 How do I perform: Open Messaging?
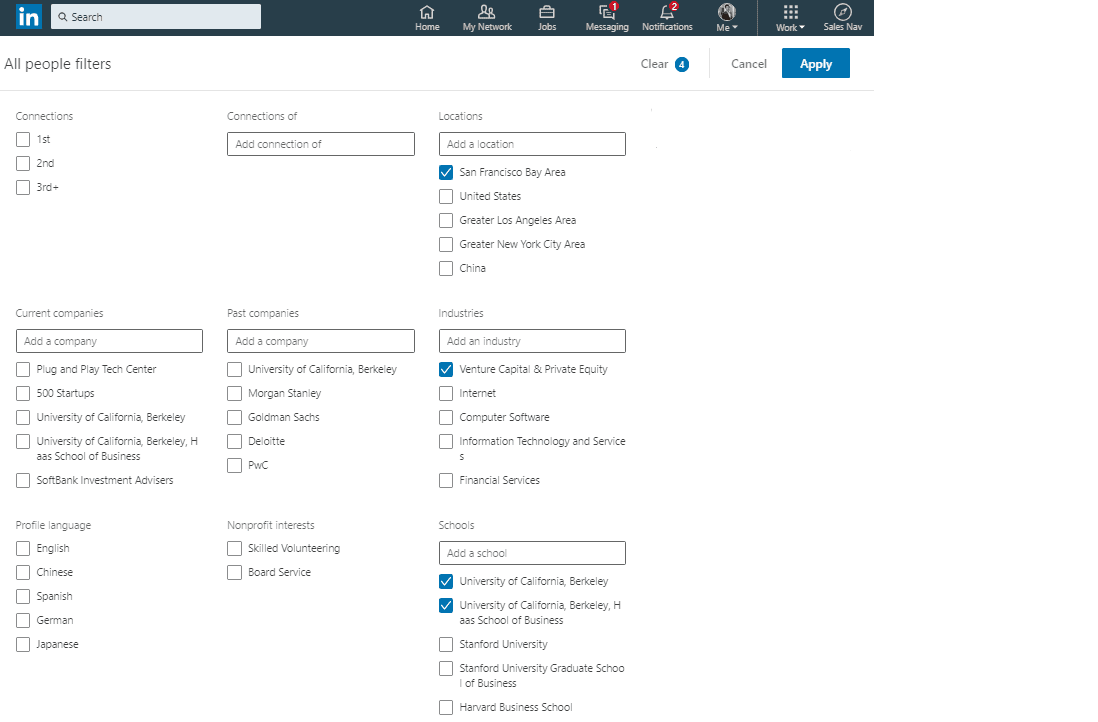[x=604, y=14]
